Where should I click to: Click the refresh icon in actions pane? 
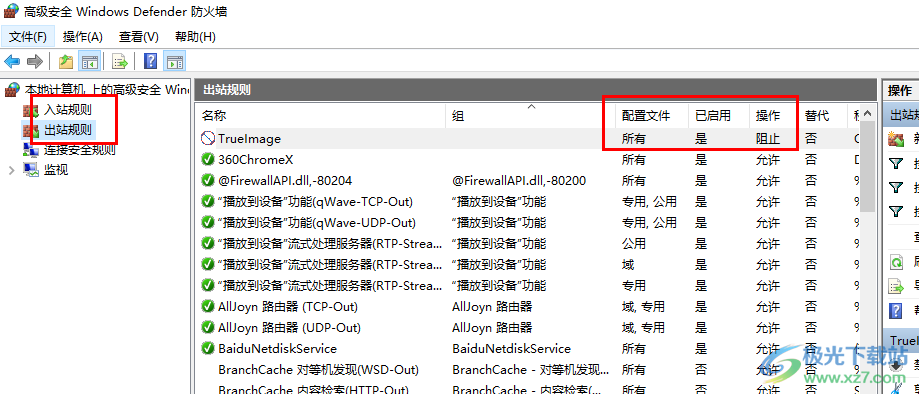[x=896, y=261]
